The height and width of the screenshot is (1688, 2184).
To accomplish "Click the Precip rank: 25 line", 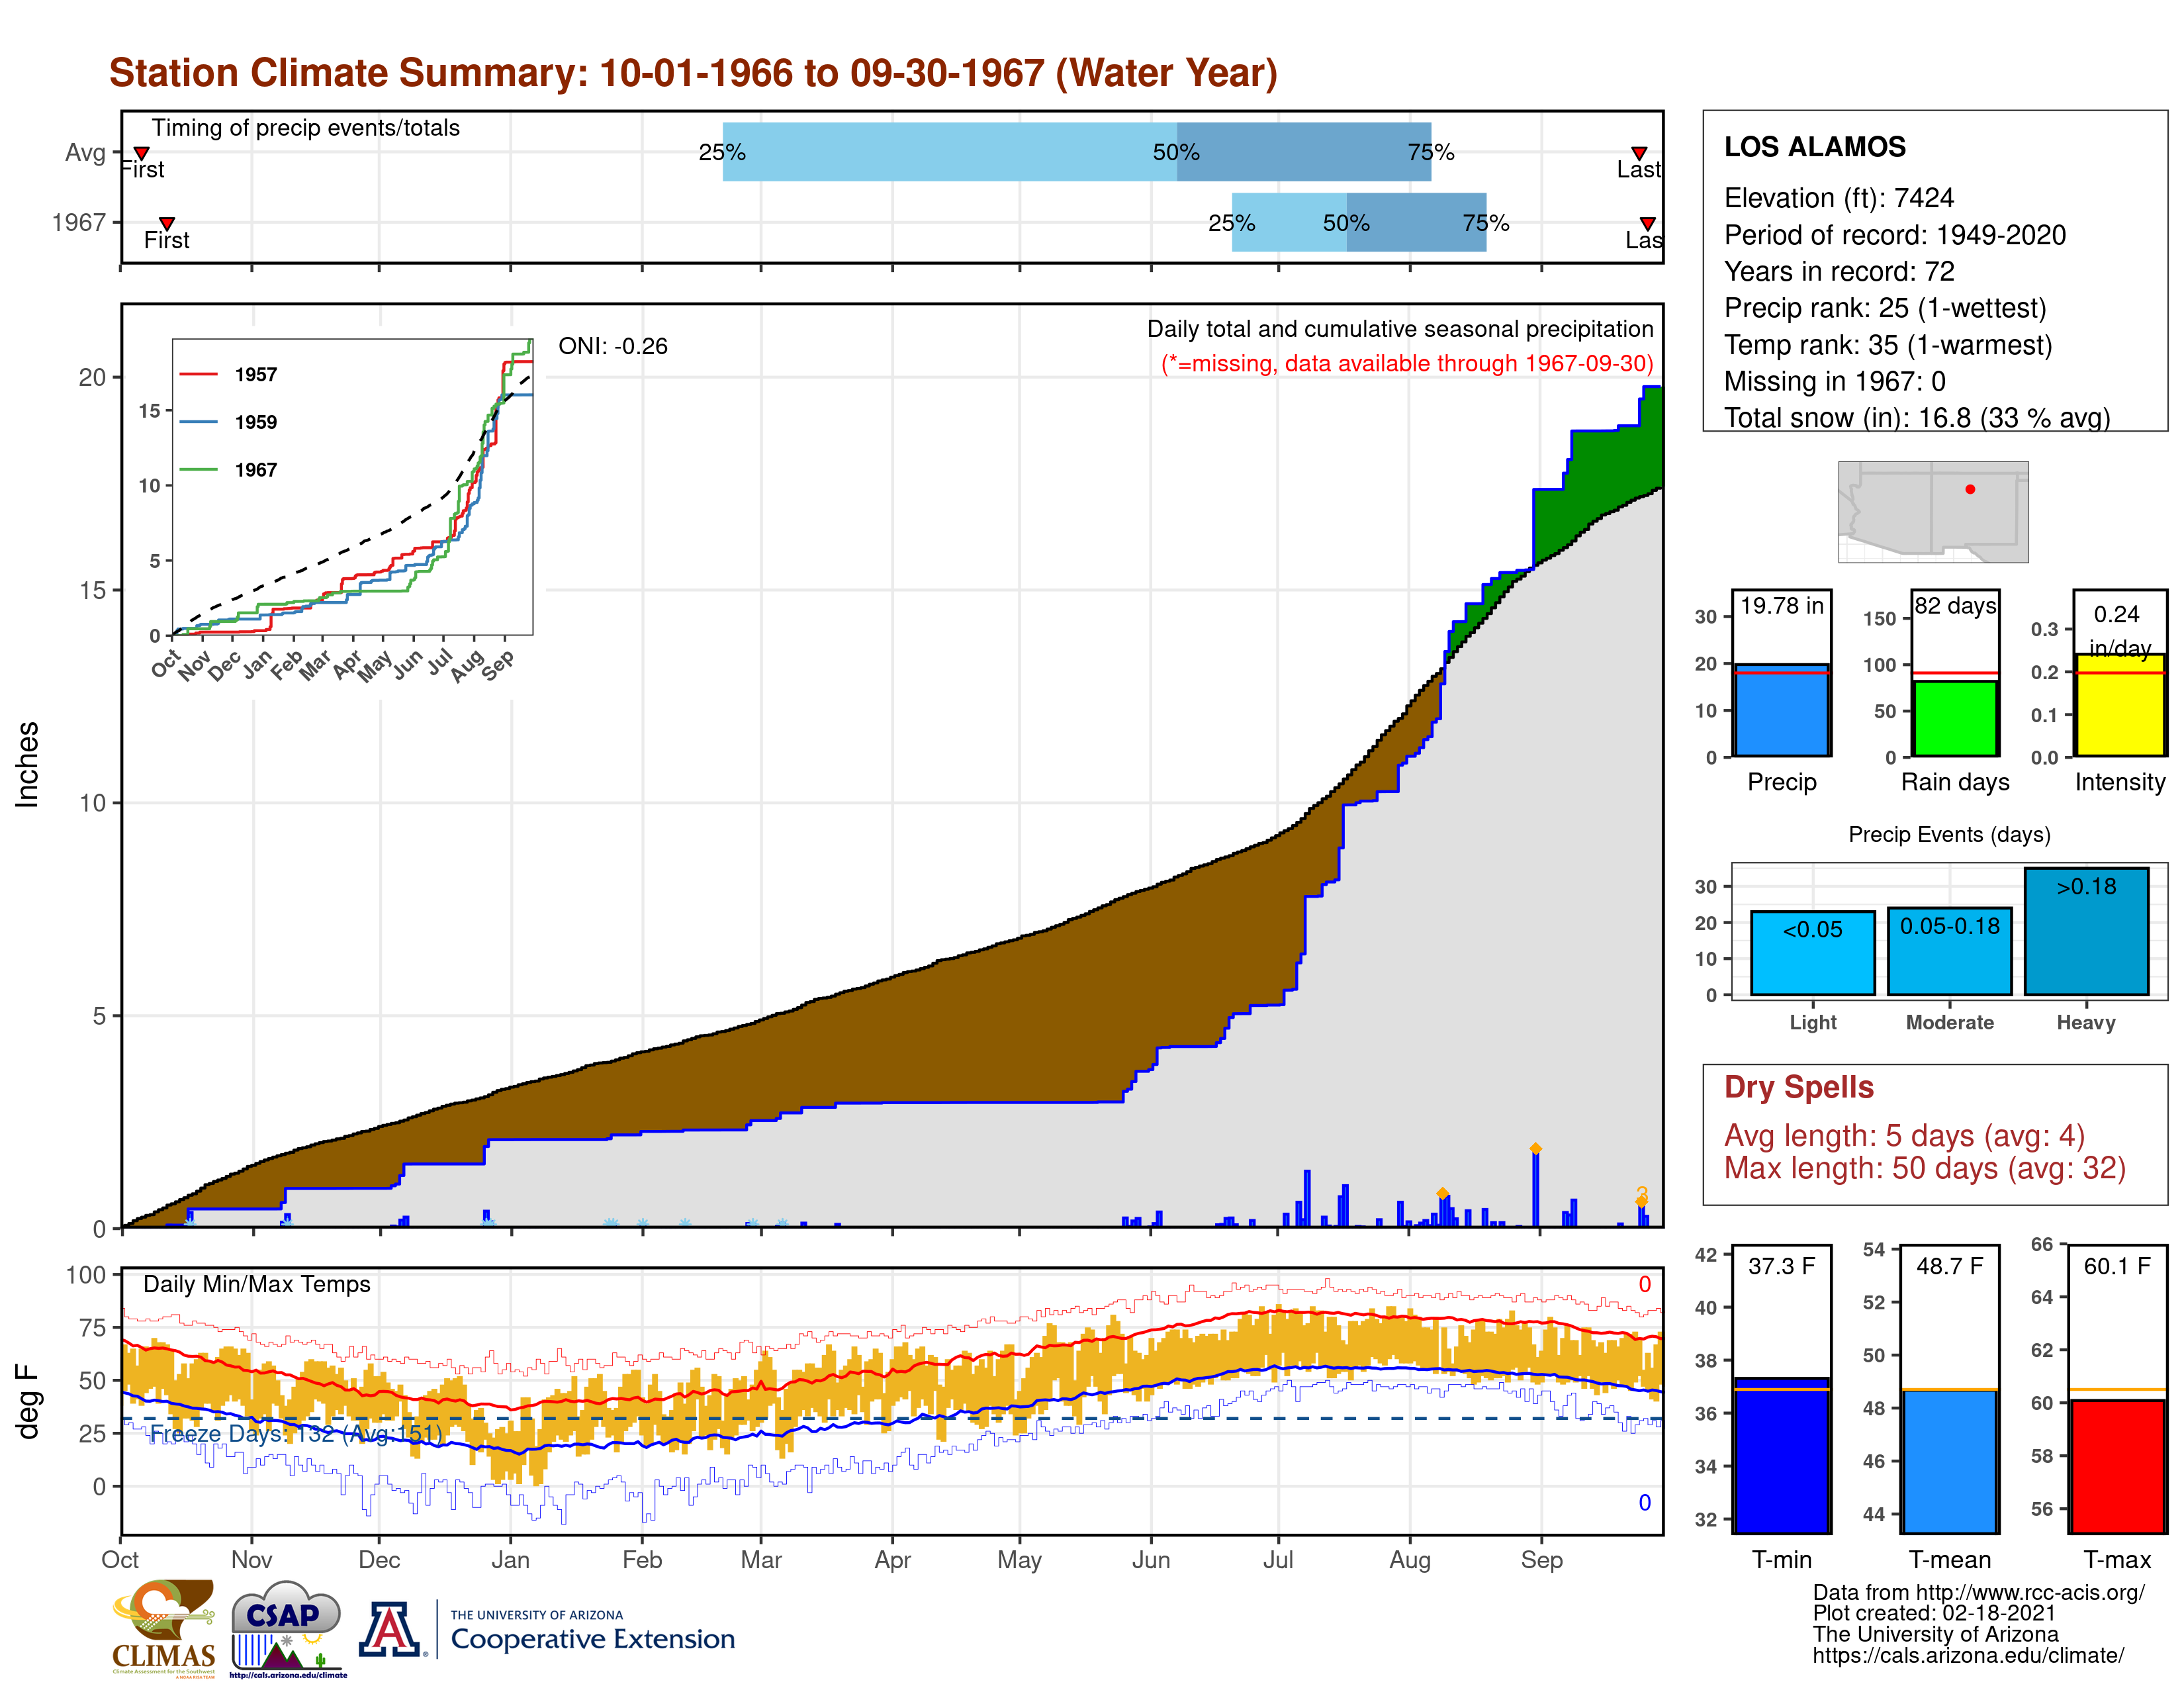I will 1885,308.
